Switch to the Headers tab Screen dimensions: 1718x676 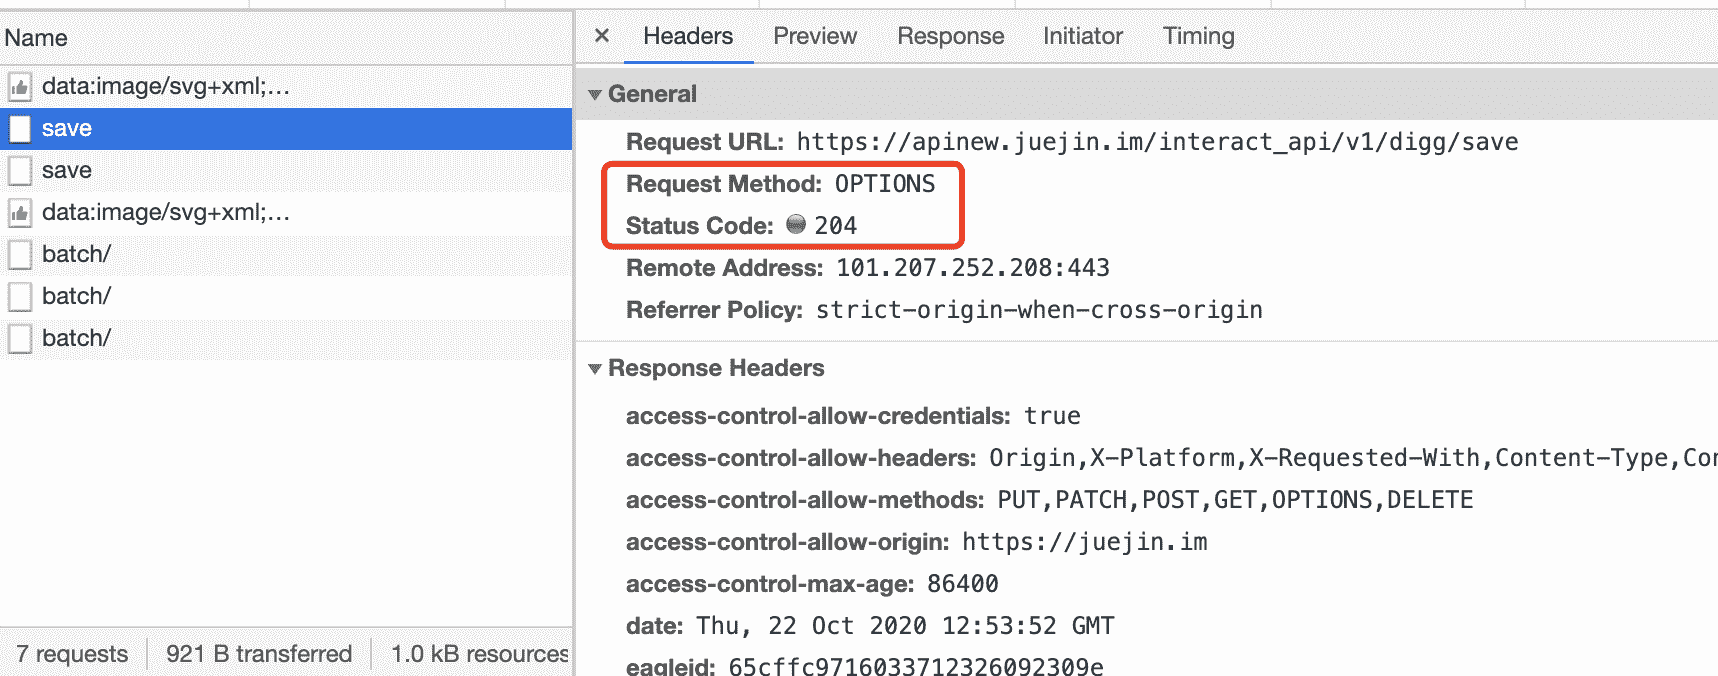click(x=688, y=36)
